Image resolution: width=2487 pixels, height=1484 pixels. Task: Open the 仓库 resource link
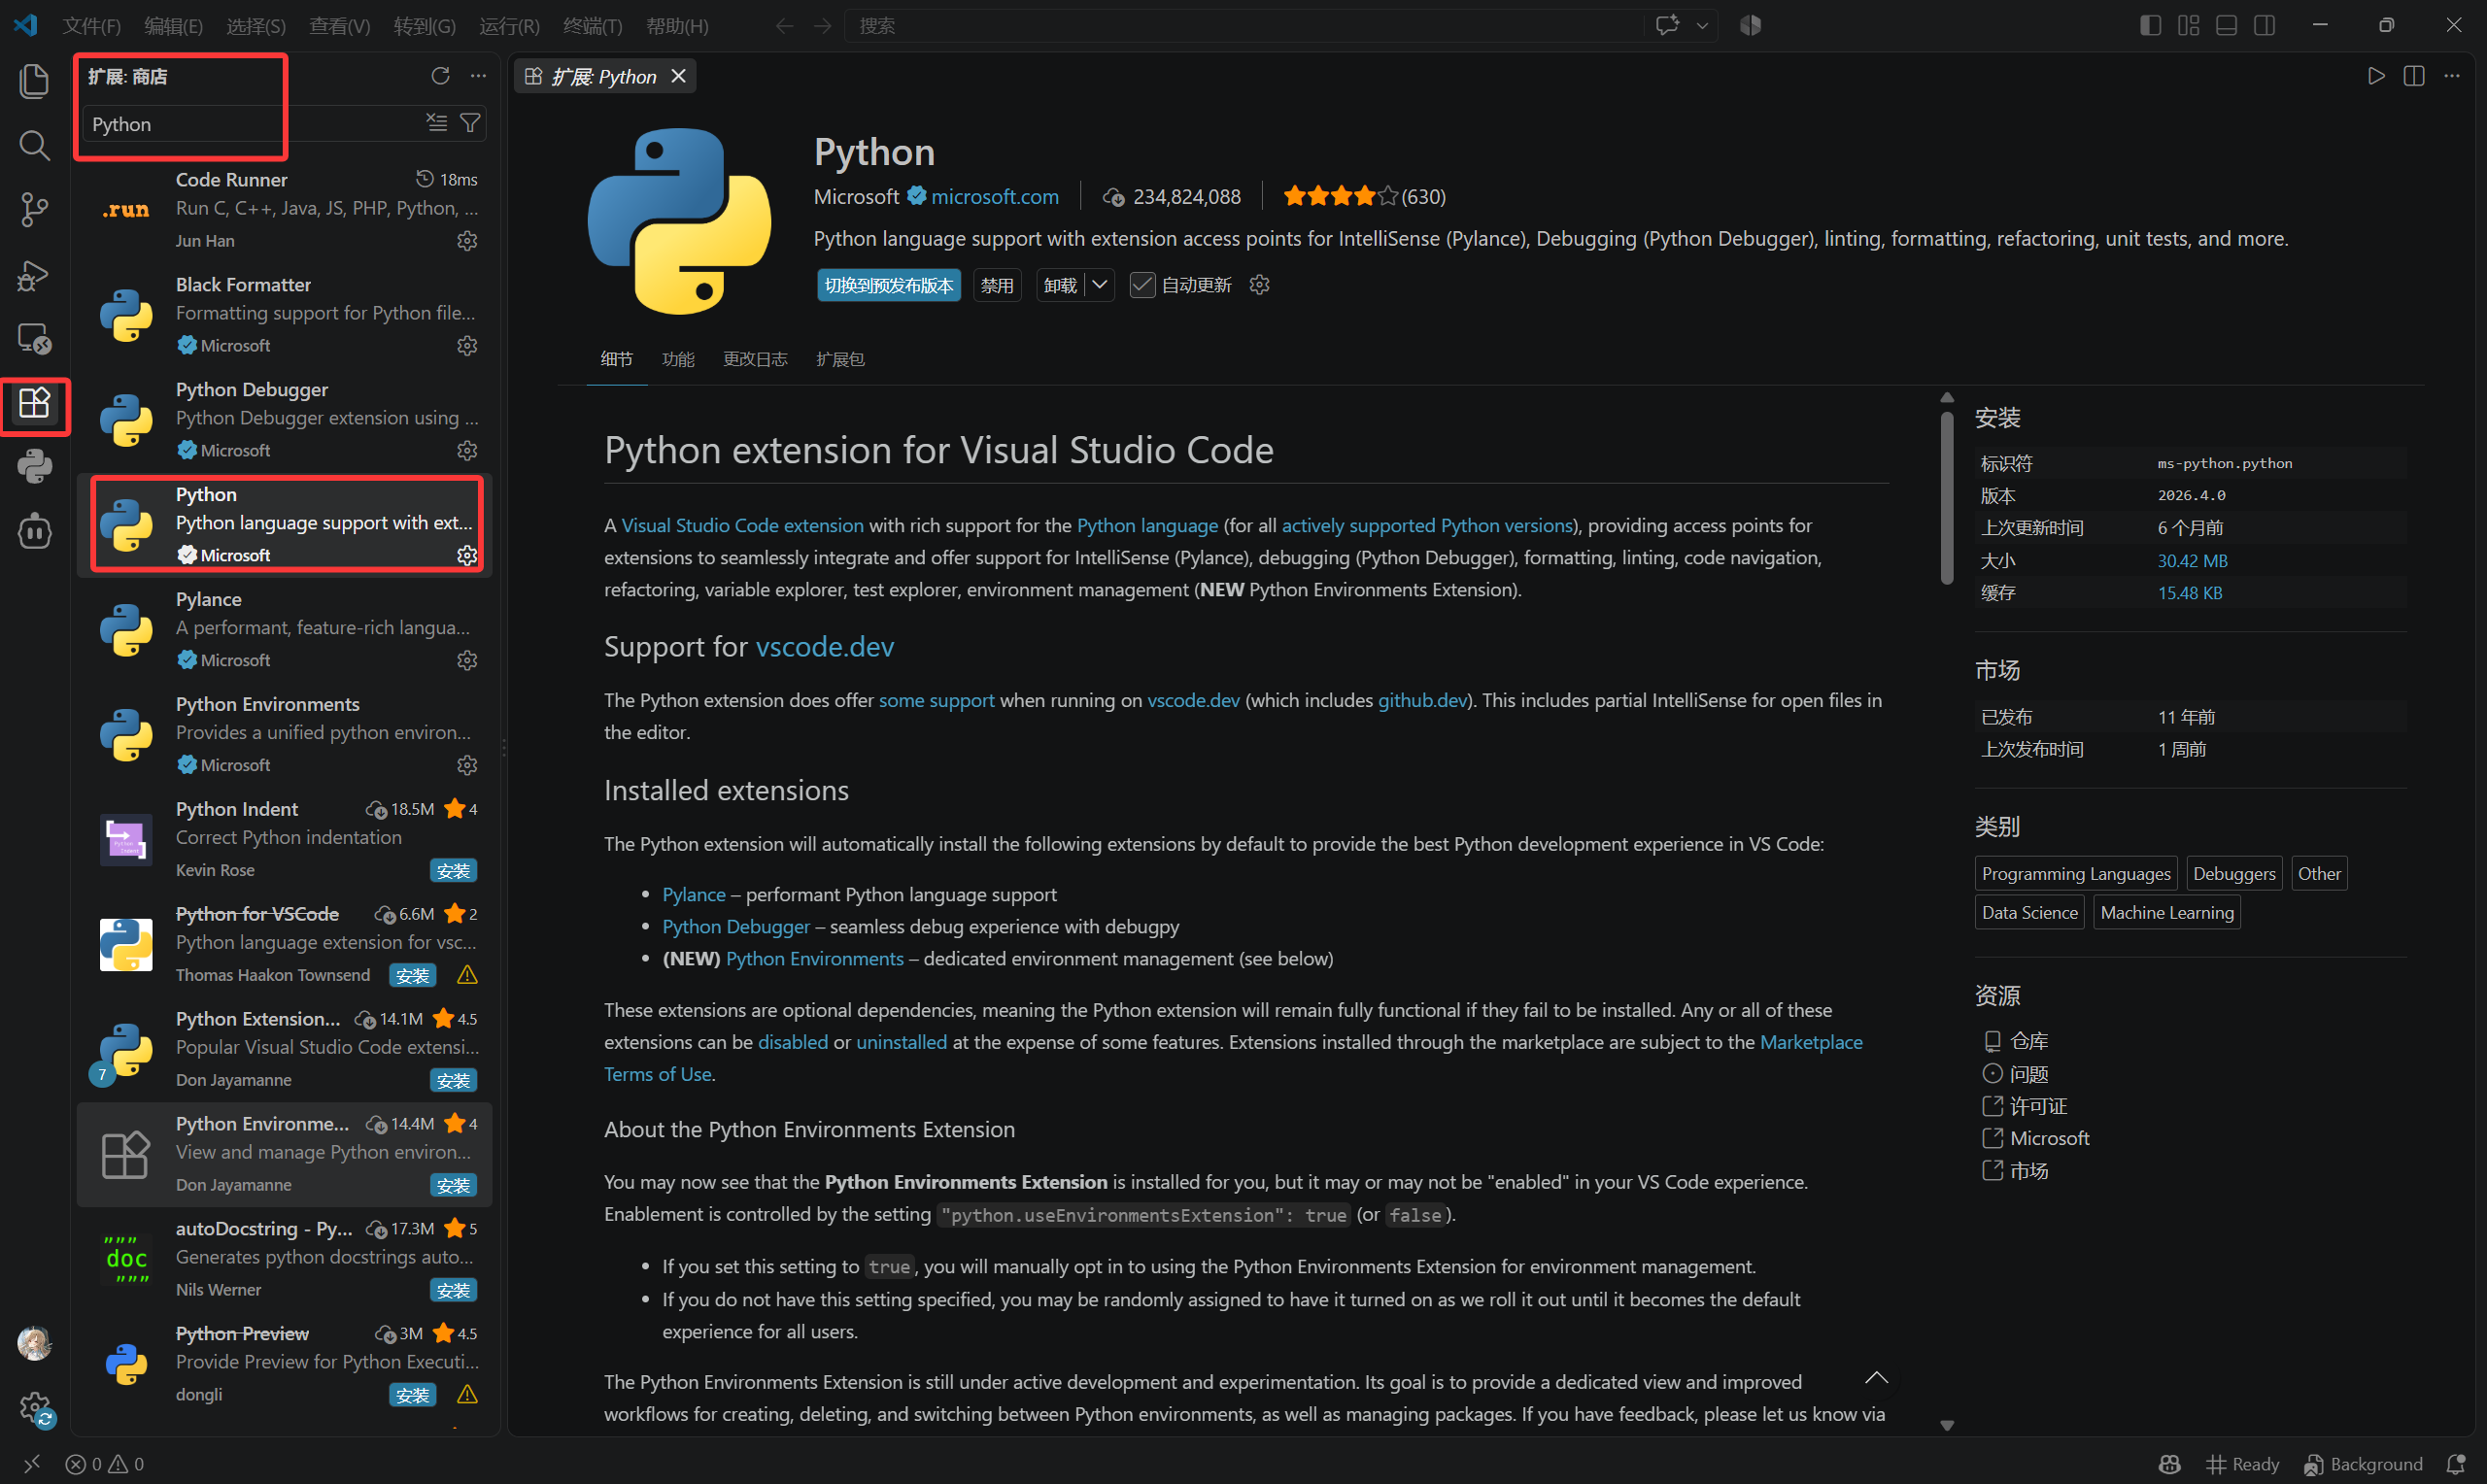pyautogui.click(x=2028, y=1041)
